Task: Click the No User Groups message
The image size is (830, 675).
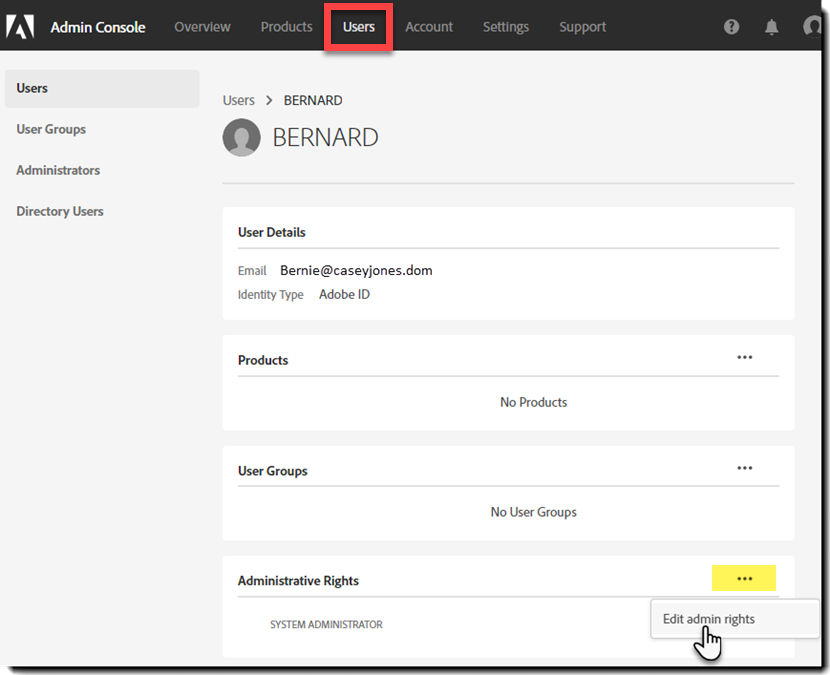Action: (x=534, y=512)
